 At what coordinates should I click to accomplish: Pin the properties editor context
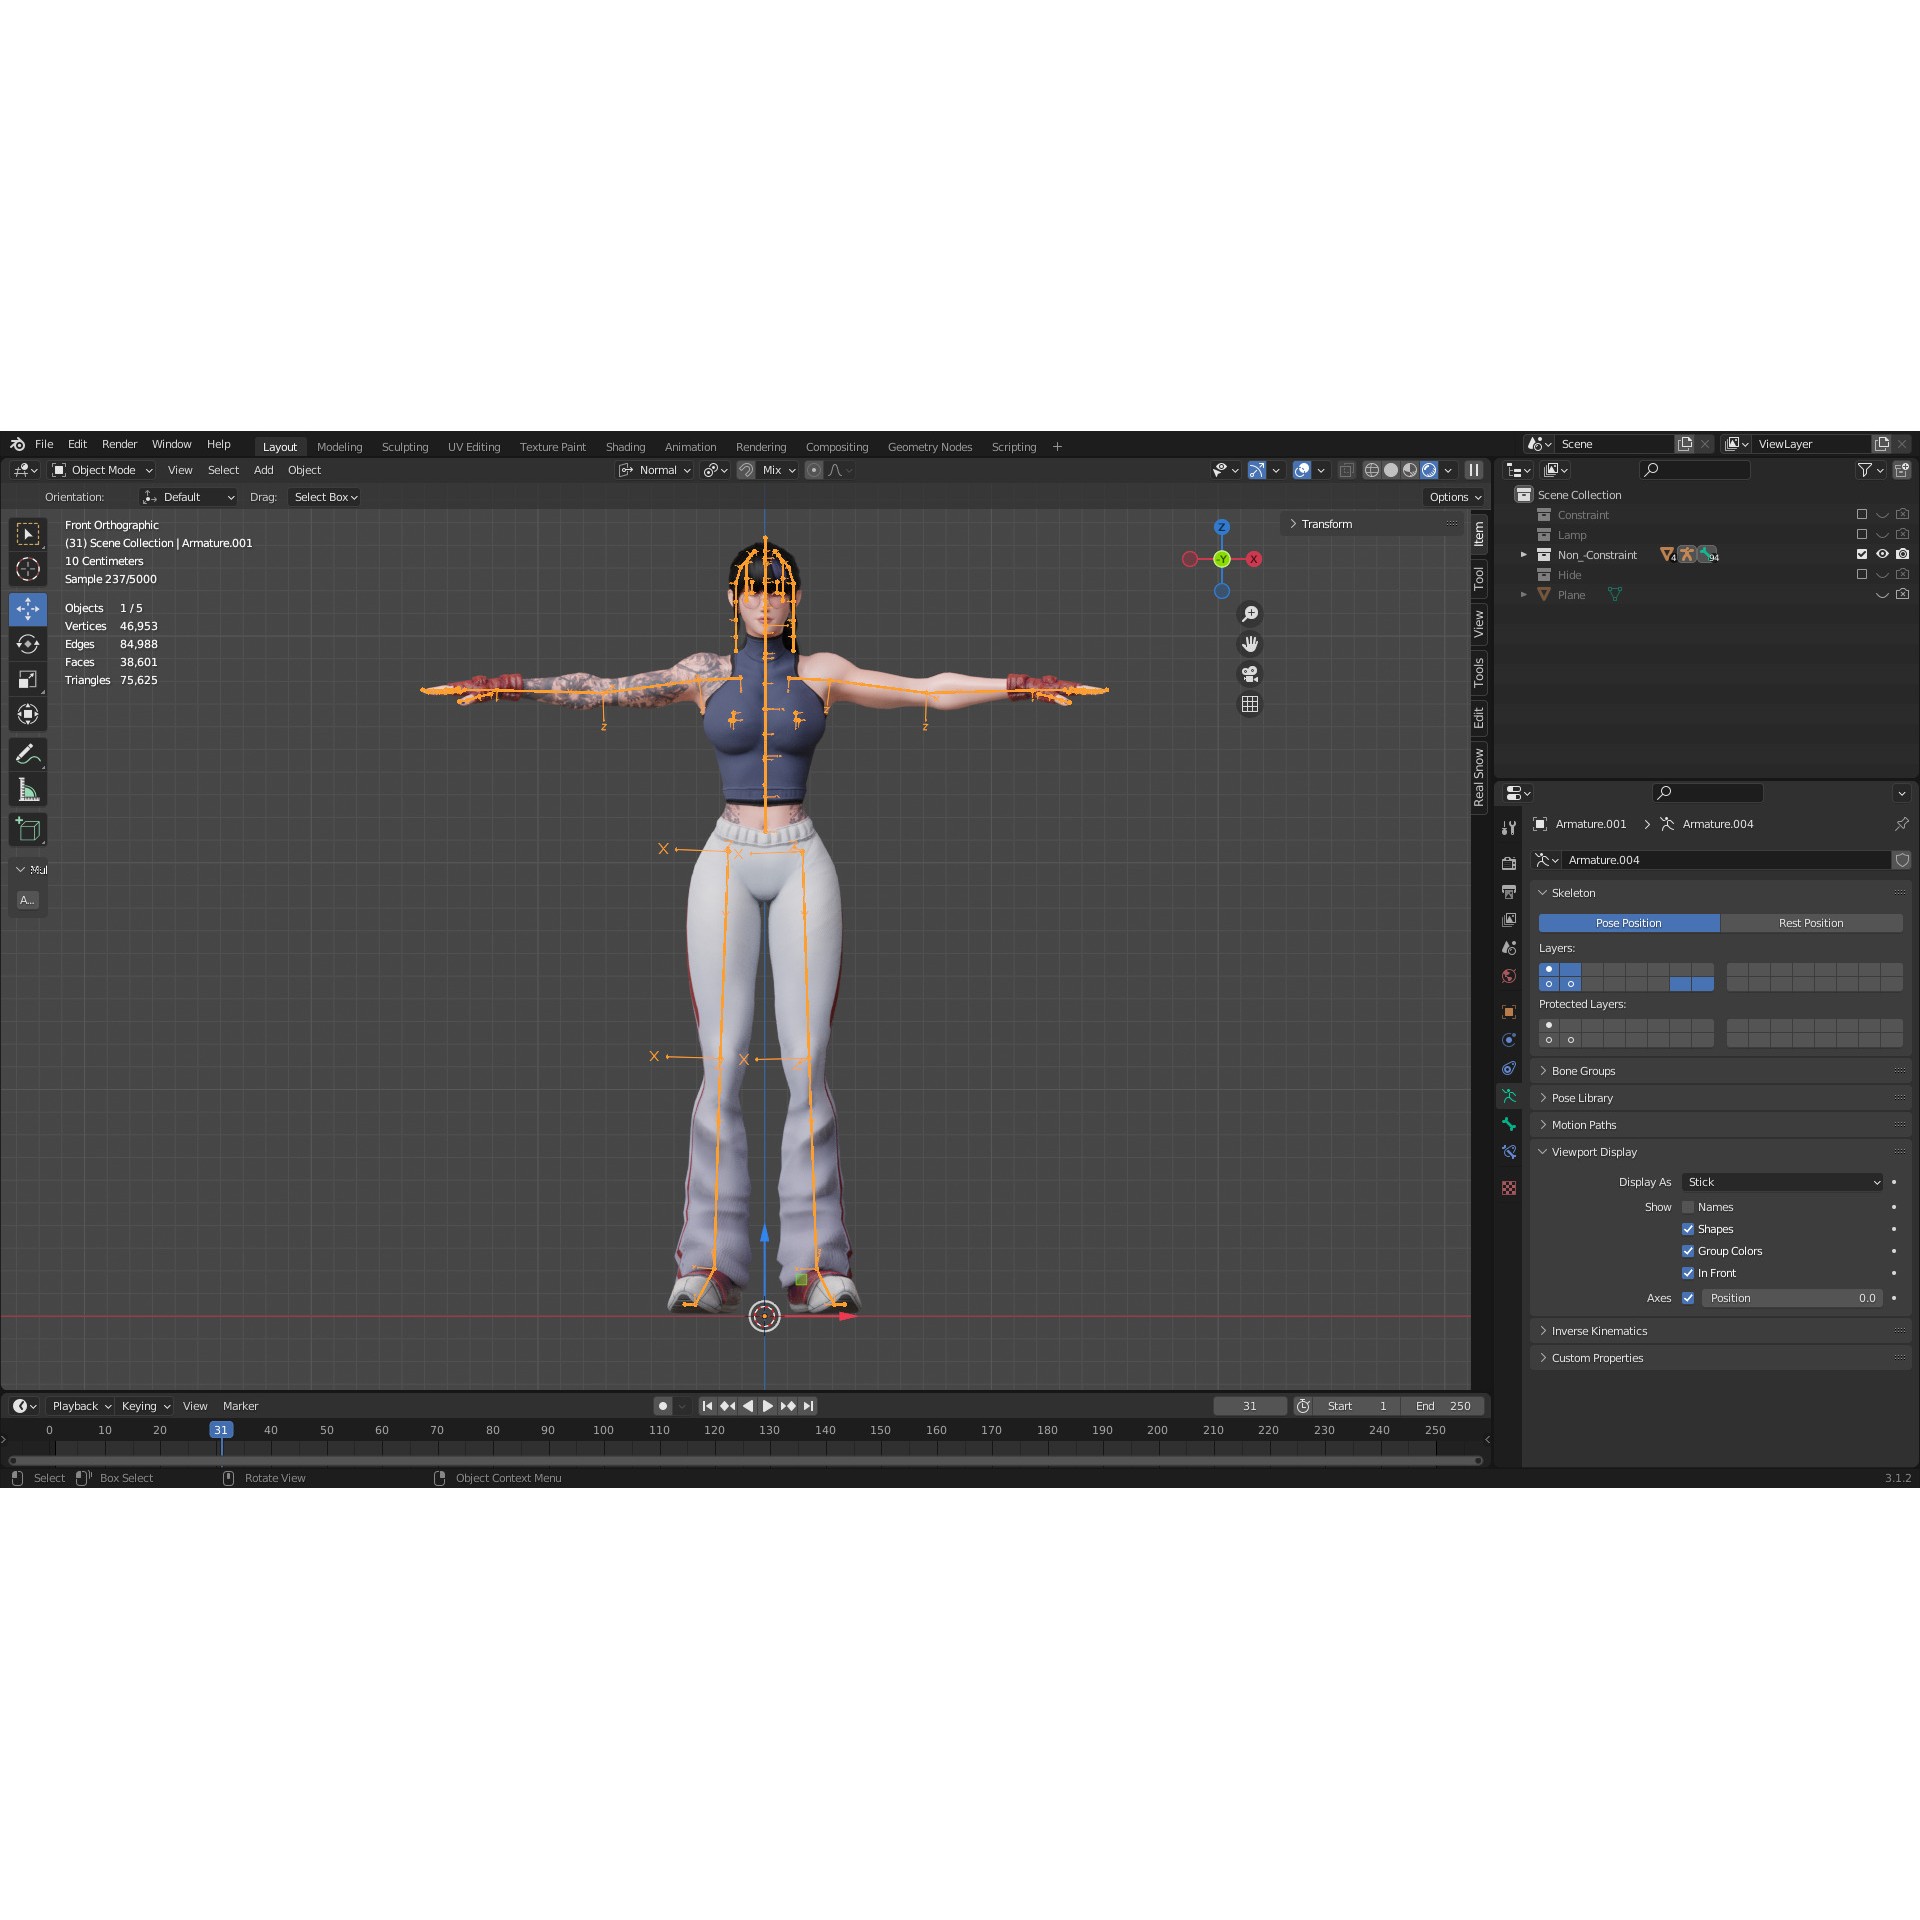click(1901, 824)
